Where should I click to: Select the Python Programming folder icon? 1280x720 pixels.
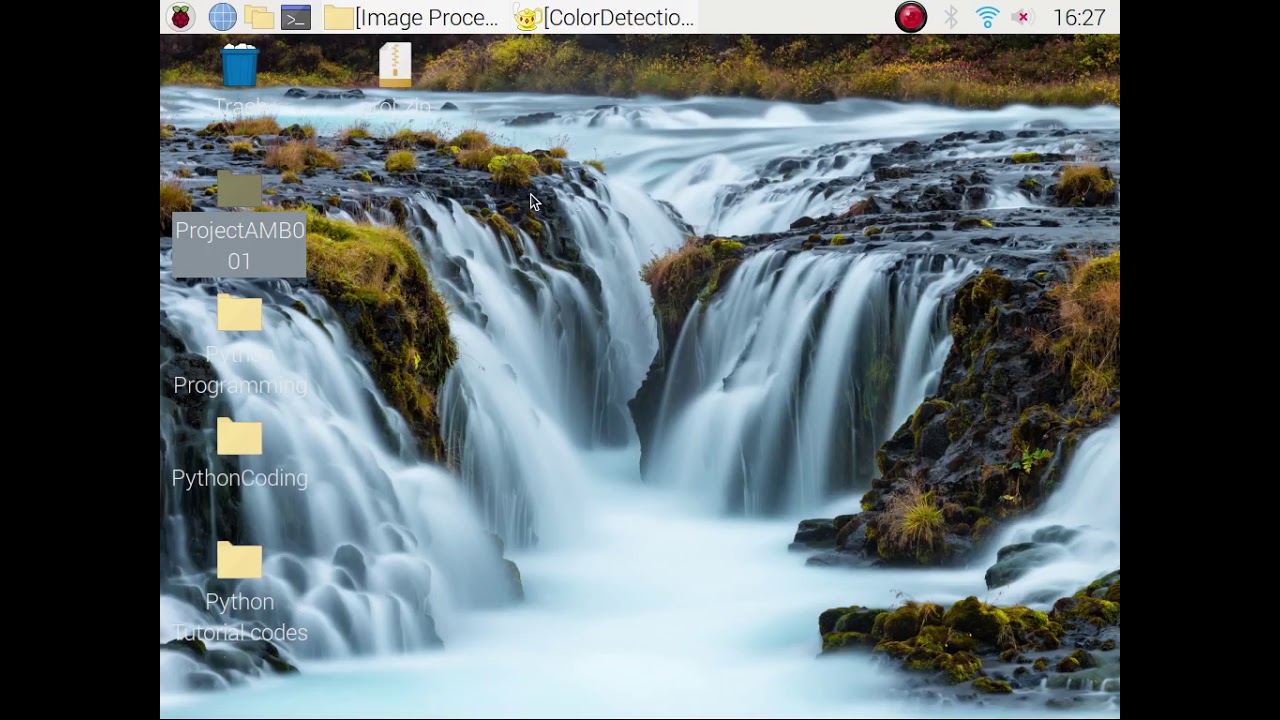click(240, 313)
